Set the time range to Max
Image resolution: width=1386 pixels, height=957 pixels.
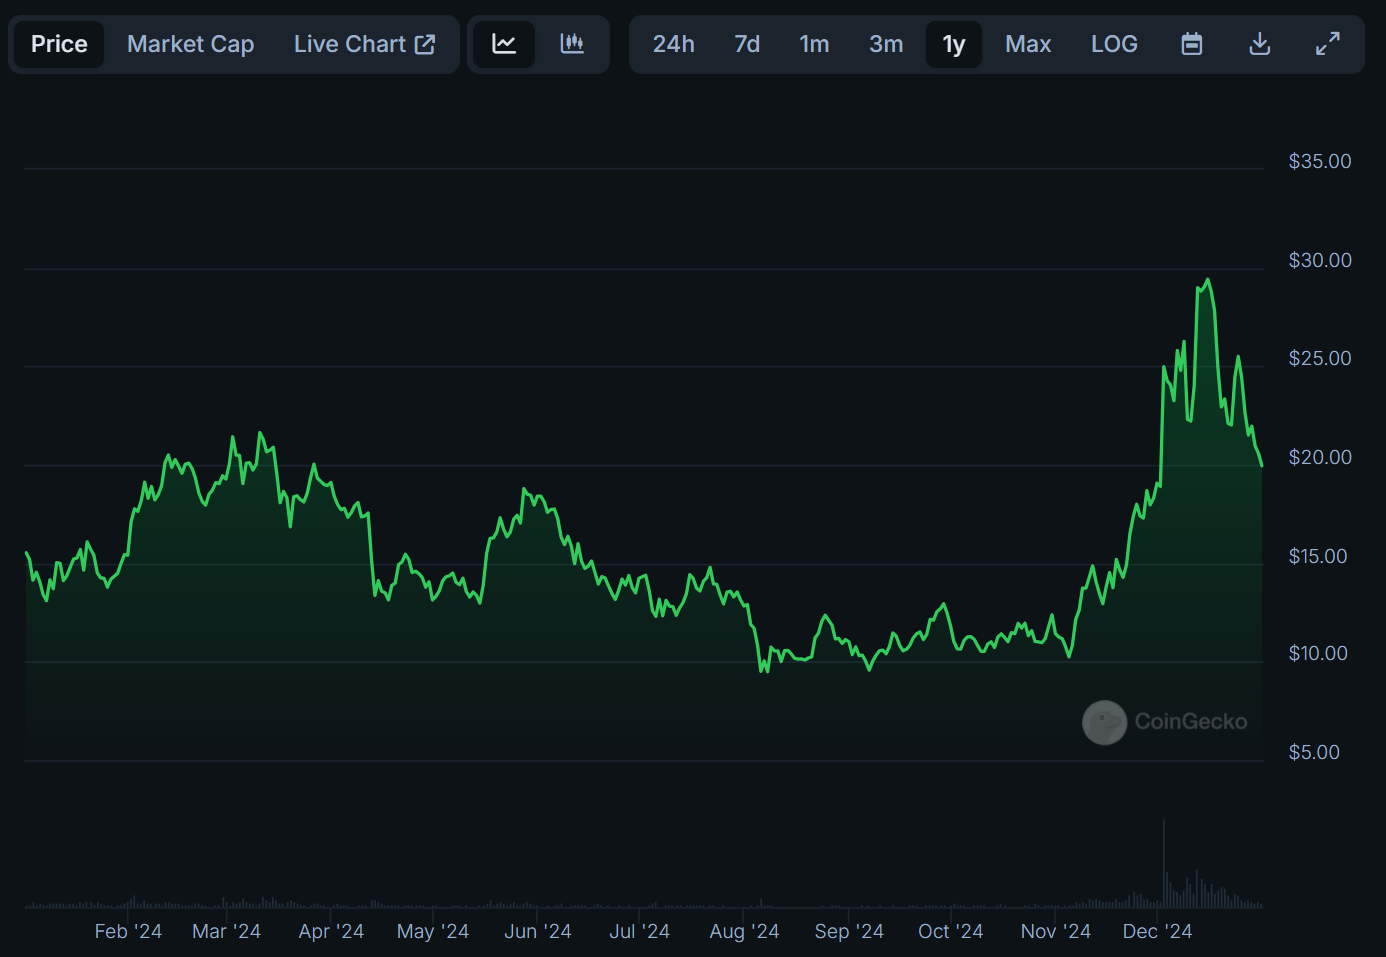click(1028, 44)
